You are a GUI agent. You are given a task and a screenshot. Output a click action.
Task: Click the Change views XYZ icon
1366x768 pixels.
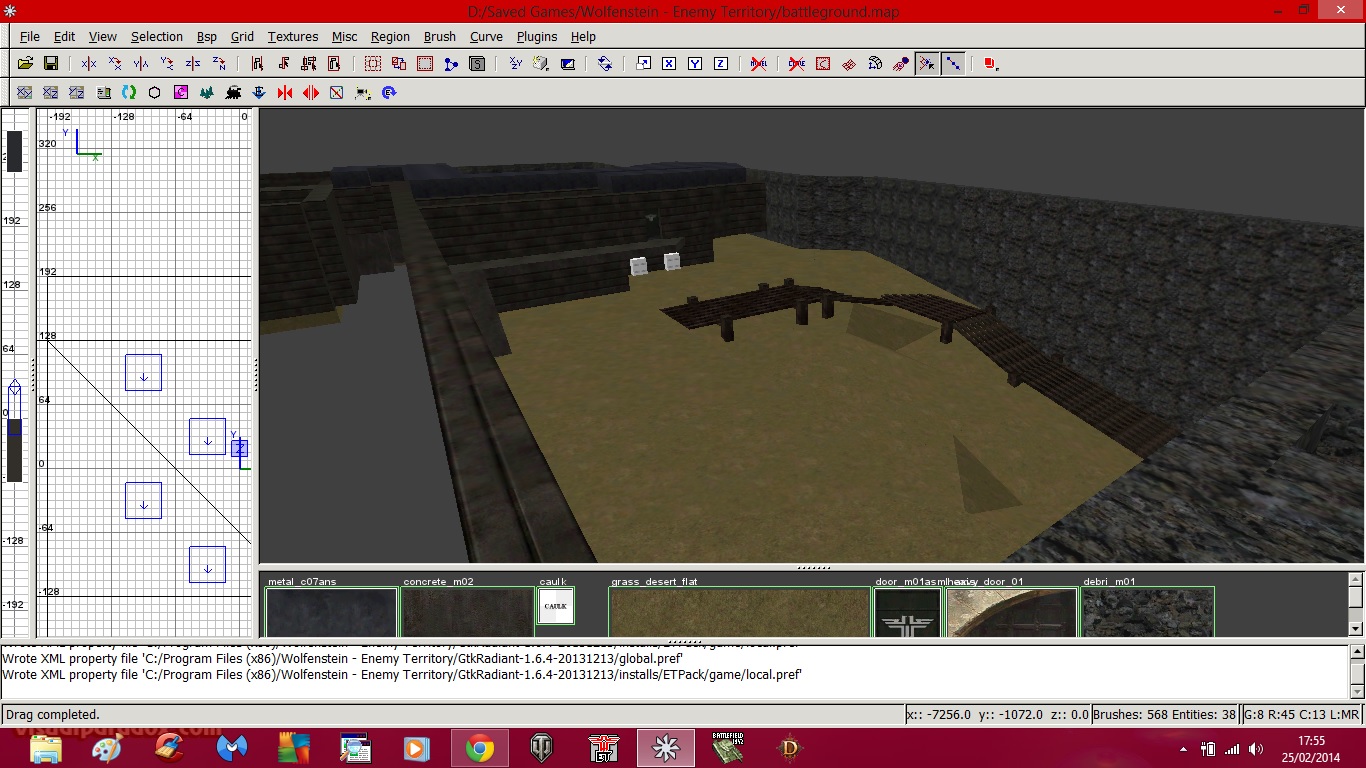click(x=515, y=63)
